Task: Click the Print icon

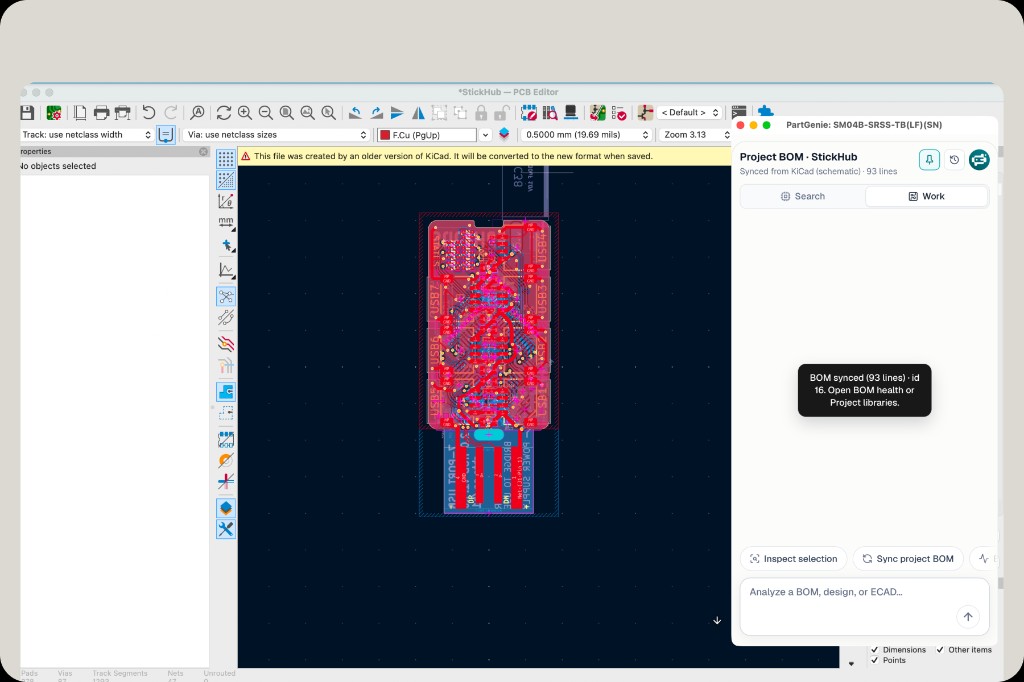Action: [101, 112]
